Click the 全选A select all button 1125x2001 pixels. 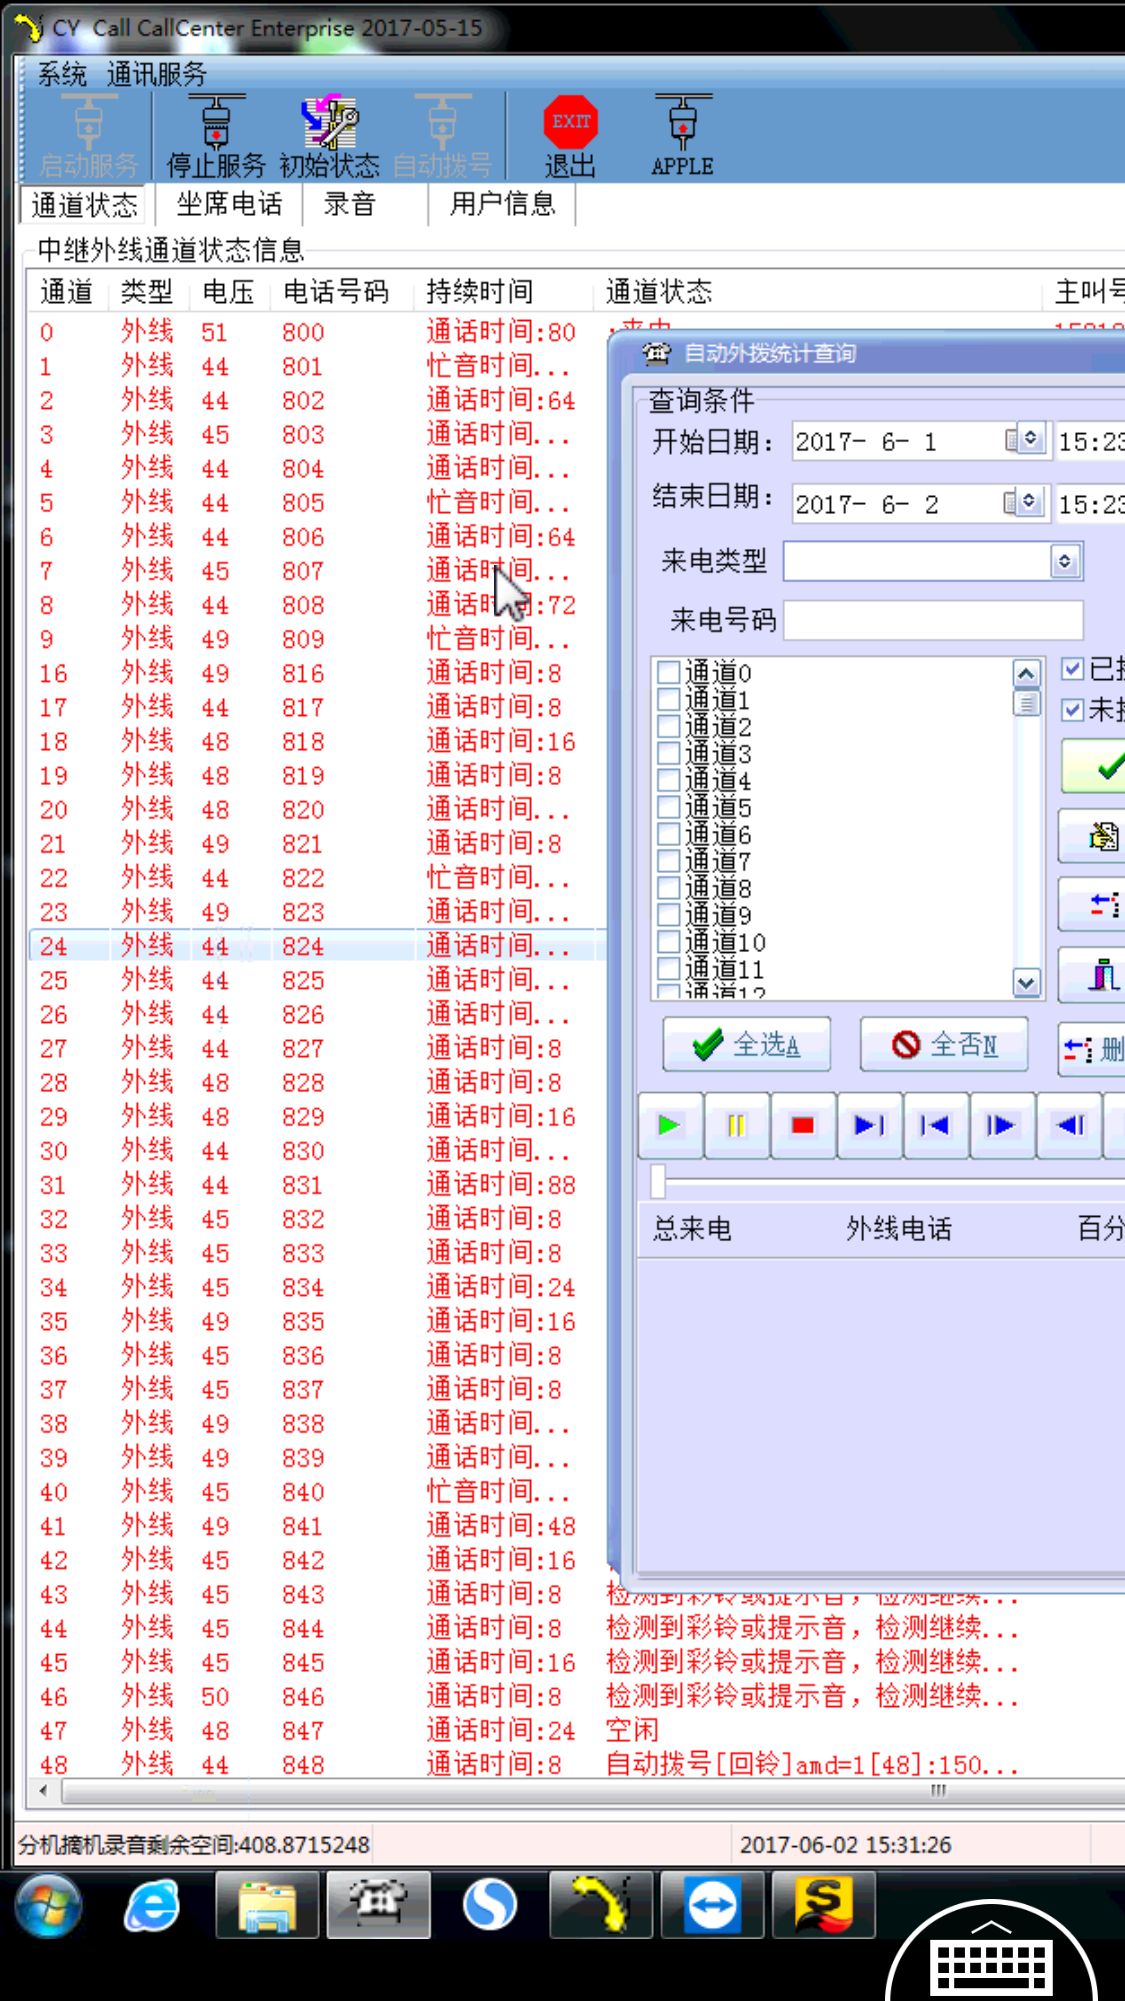click(747, 1045)
